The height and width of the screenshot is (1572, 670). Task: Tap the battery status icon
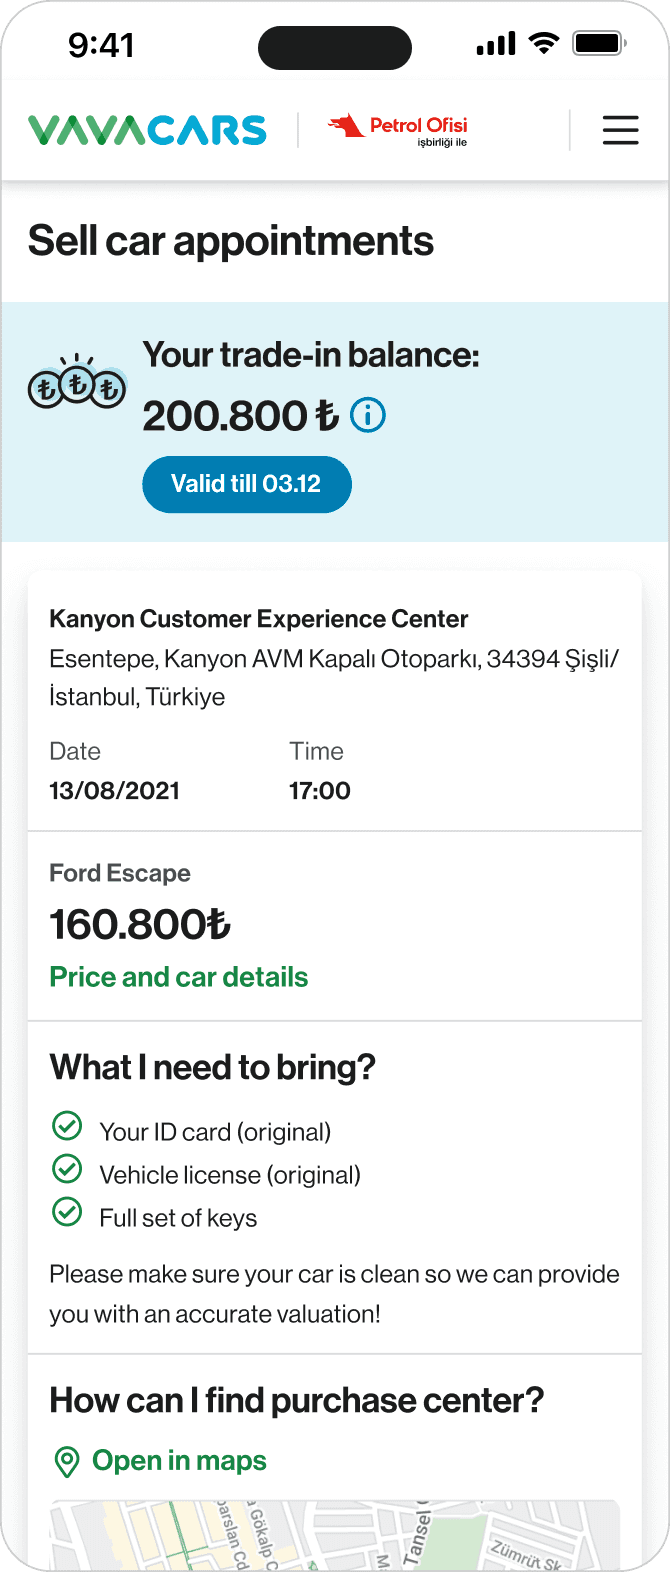(599, 44)
